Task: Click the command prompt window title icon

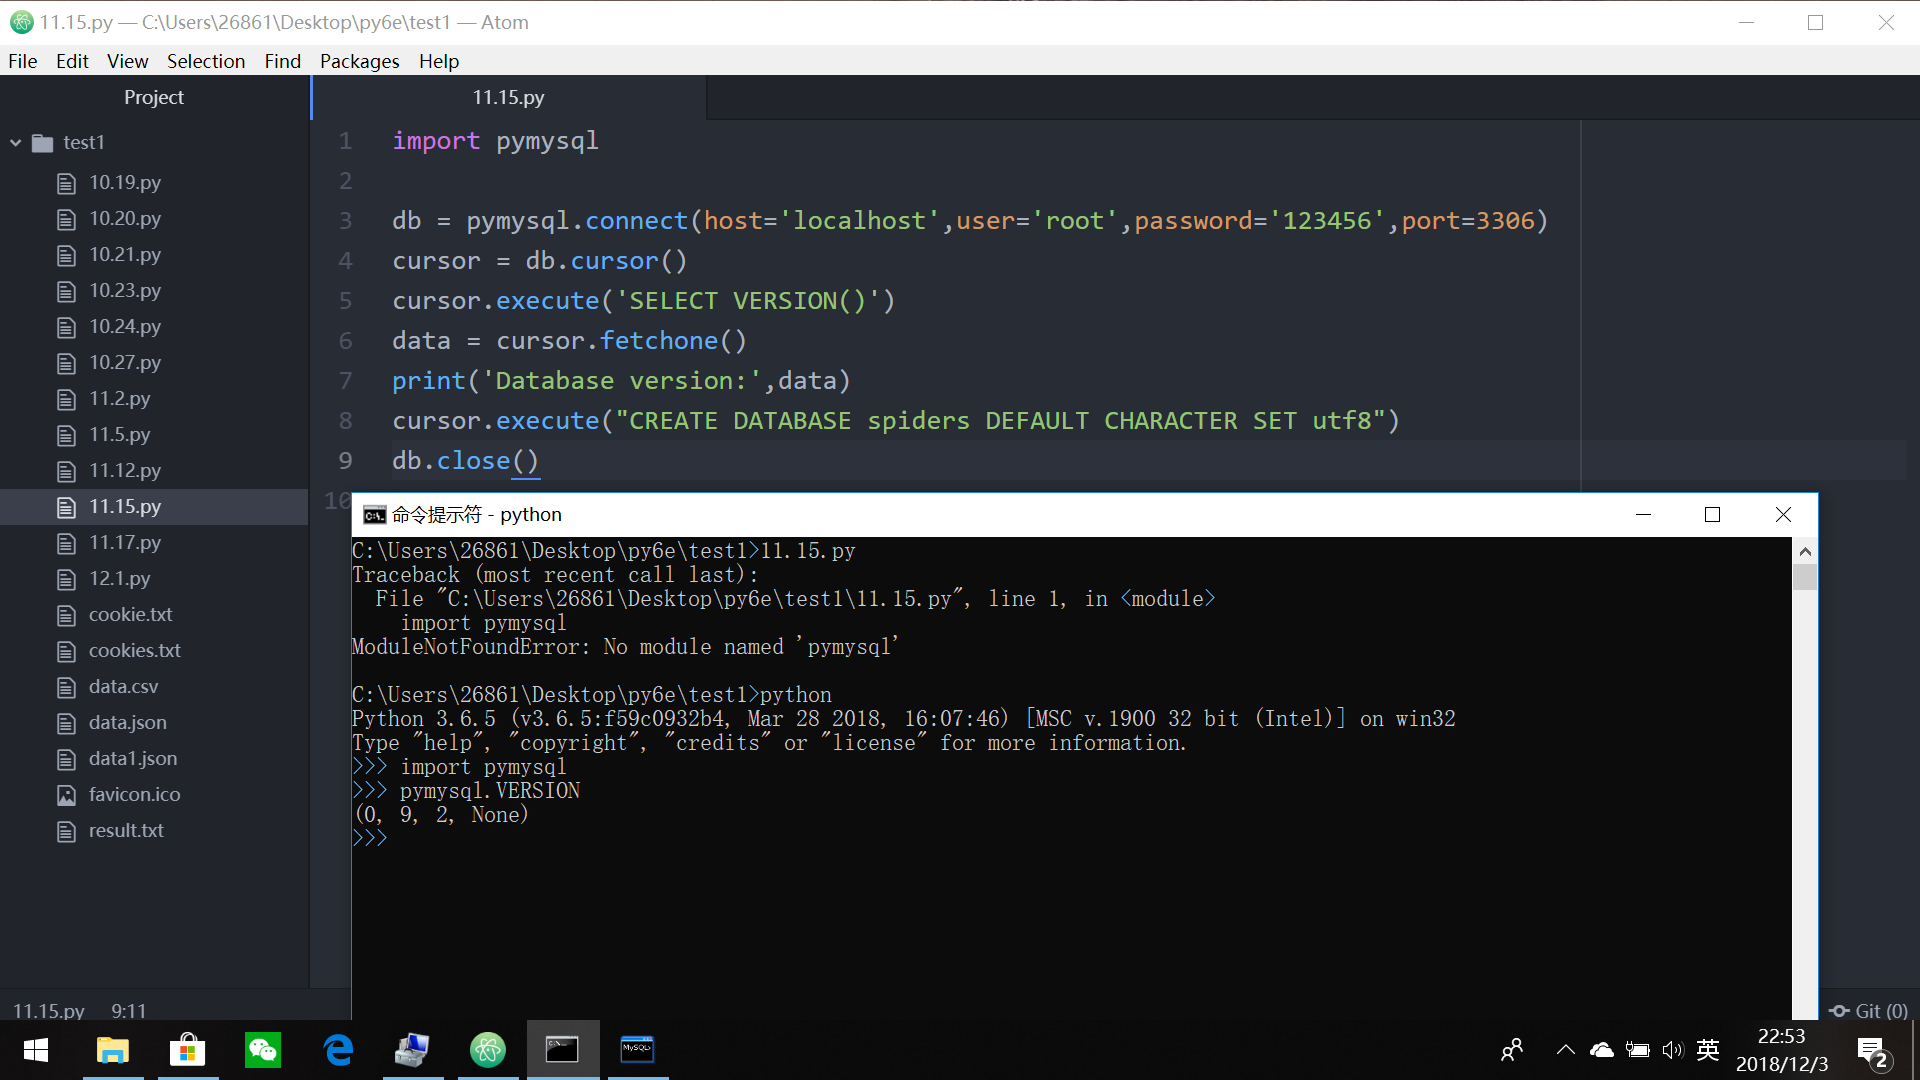Action: click(x=375, y=515)
